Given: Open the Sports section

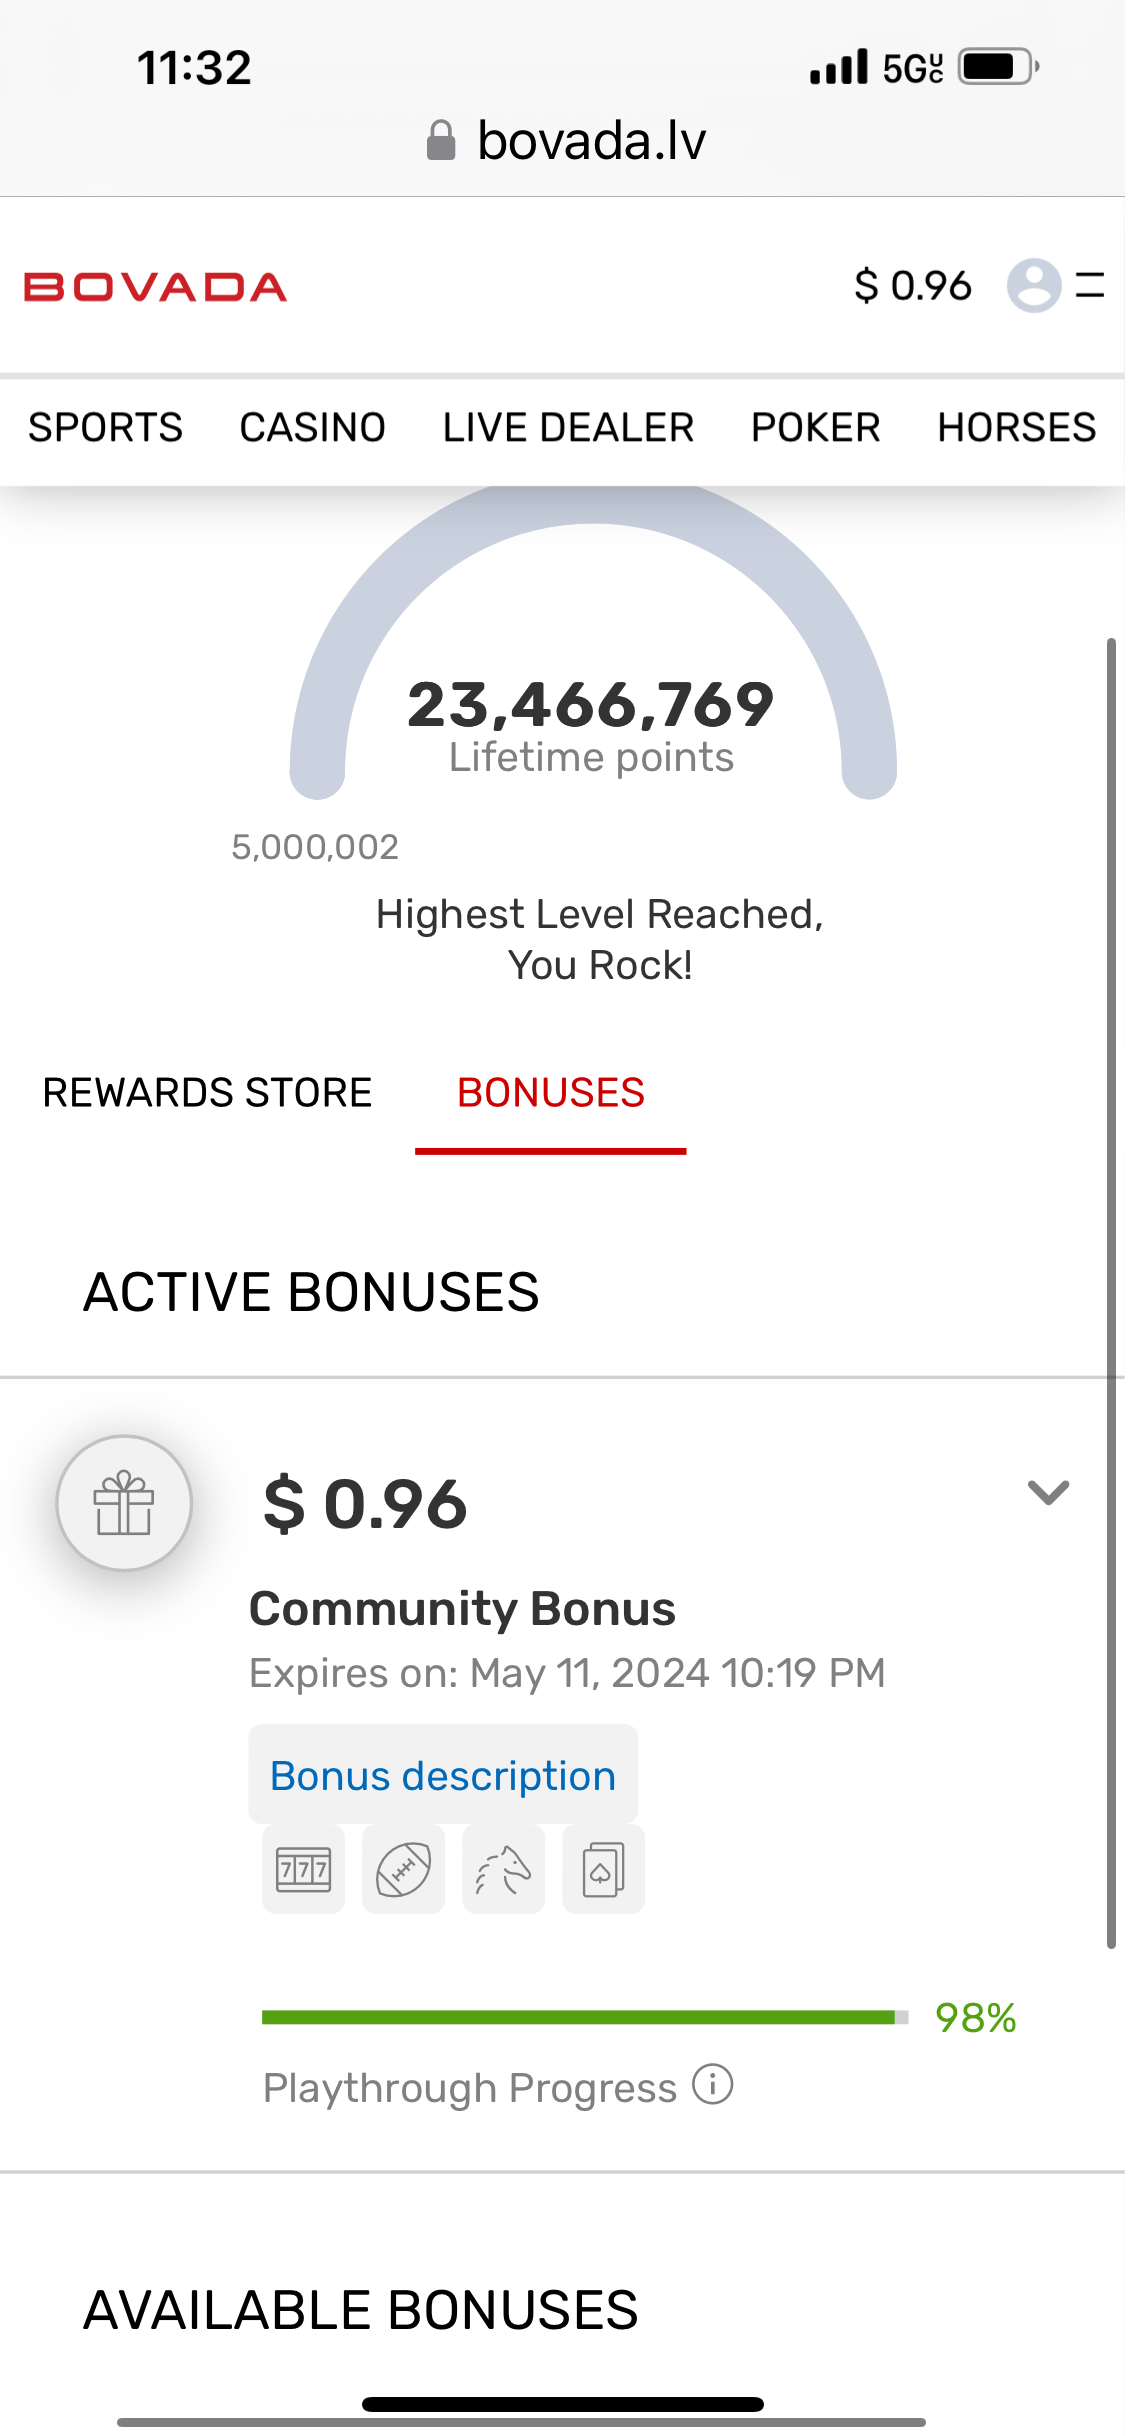Looking at the screenshot, I should pos(105,427).
